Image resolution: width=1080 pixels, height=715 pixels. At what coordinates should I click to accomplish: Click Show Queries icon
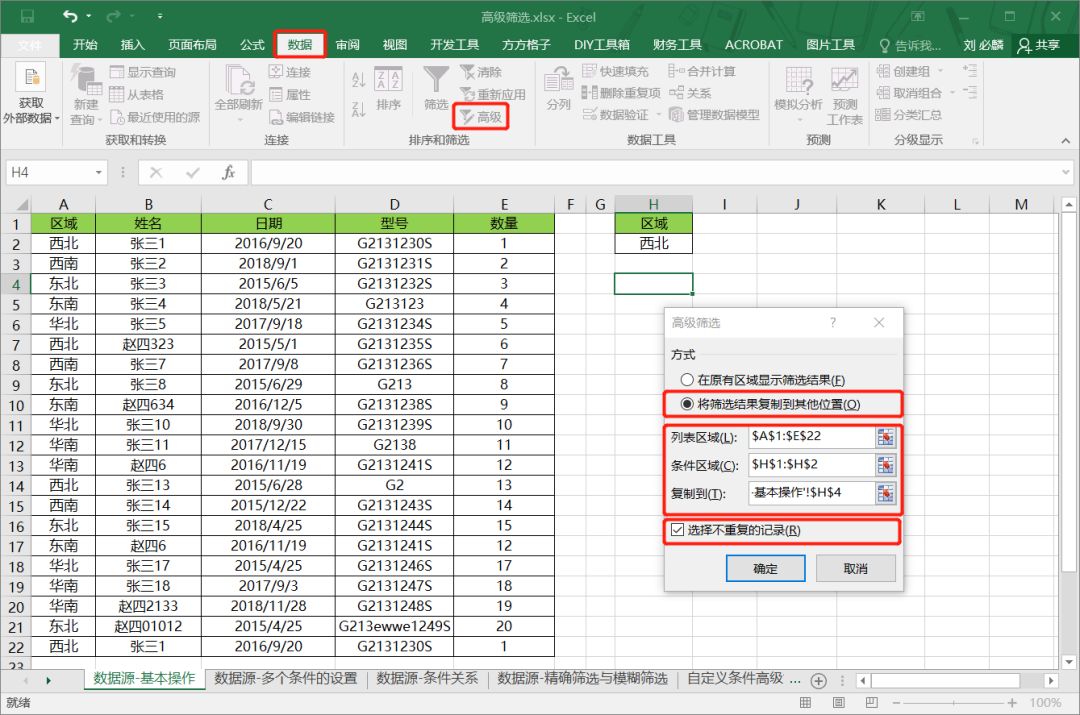117,72
